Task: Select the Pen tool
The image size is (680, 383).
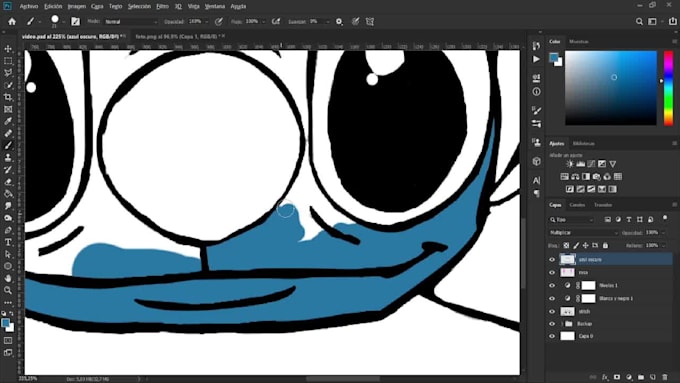Action: coord(8,230)
